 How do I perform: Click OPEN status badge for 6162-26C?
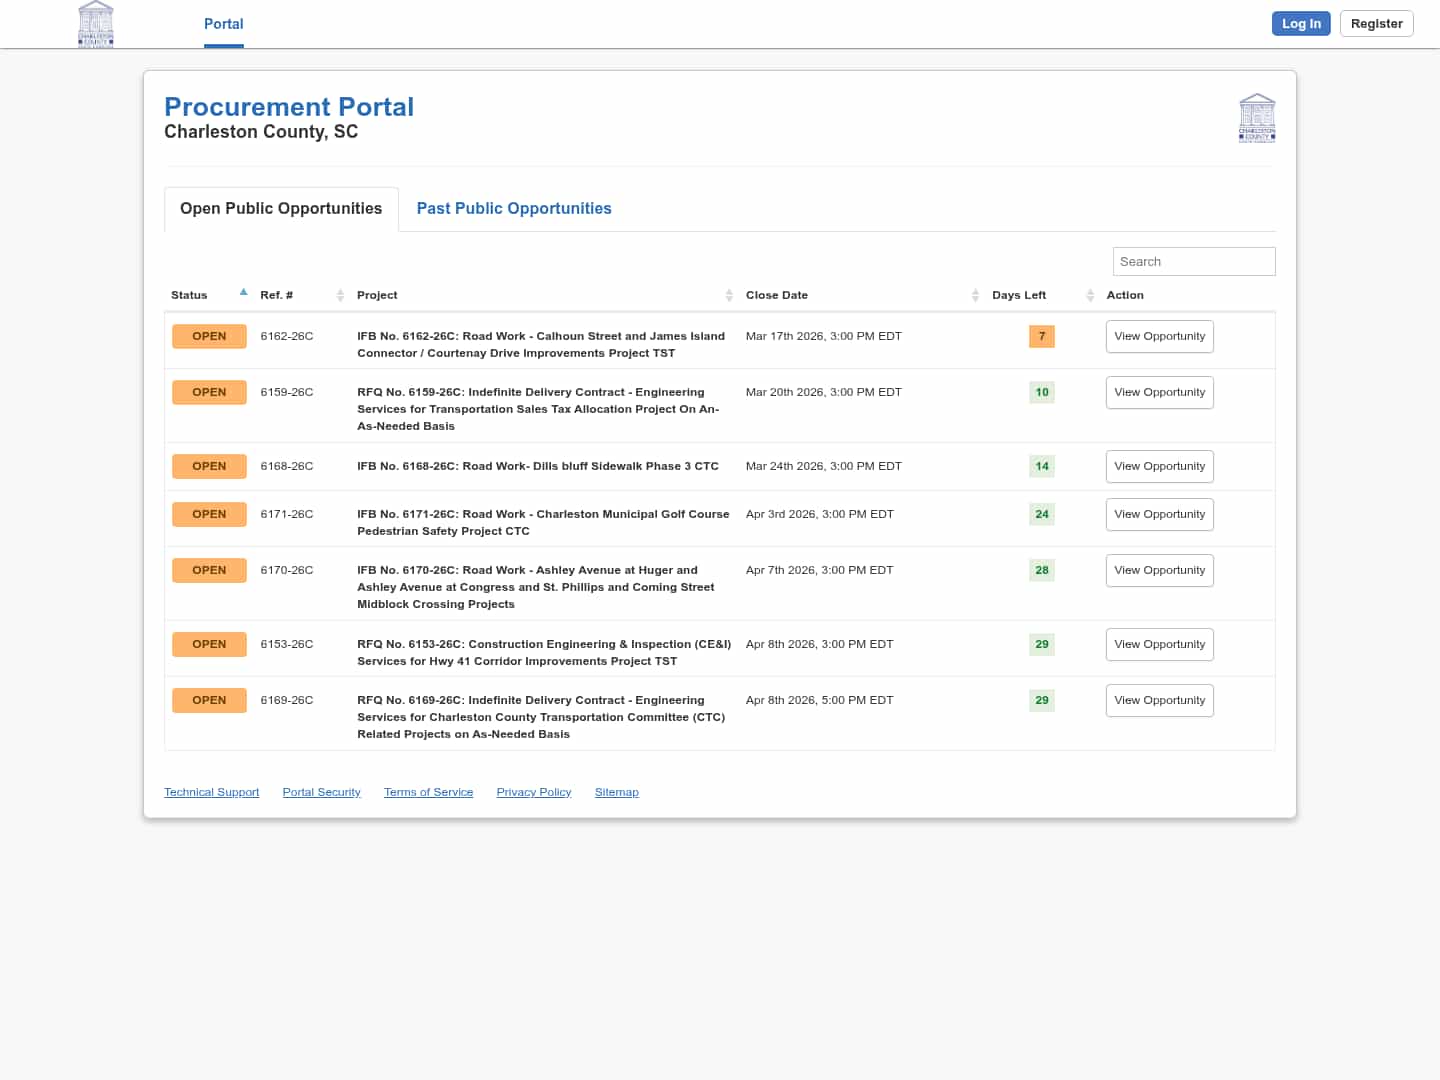pos(209,336)
